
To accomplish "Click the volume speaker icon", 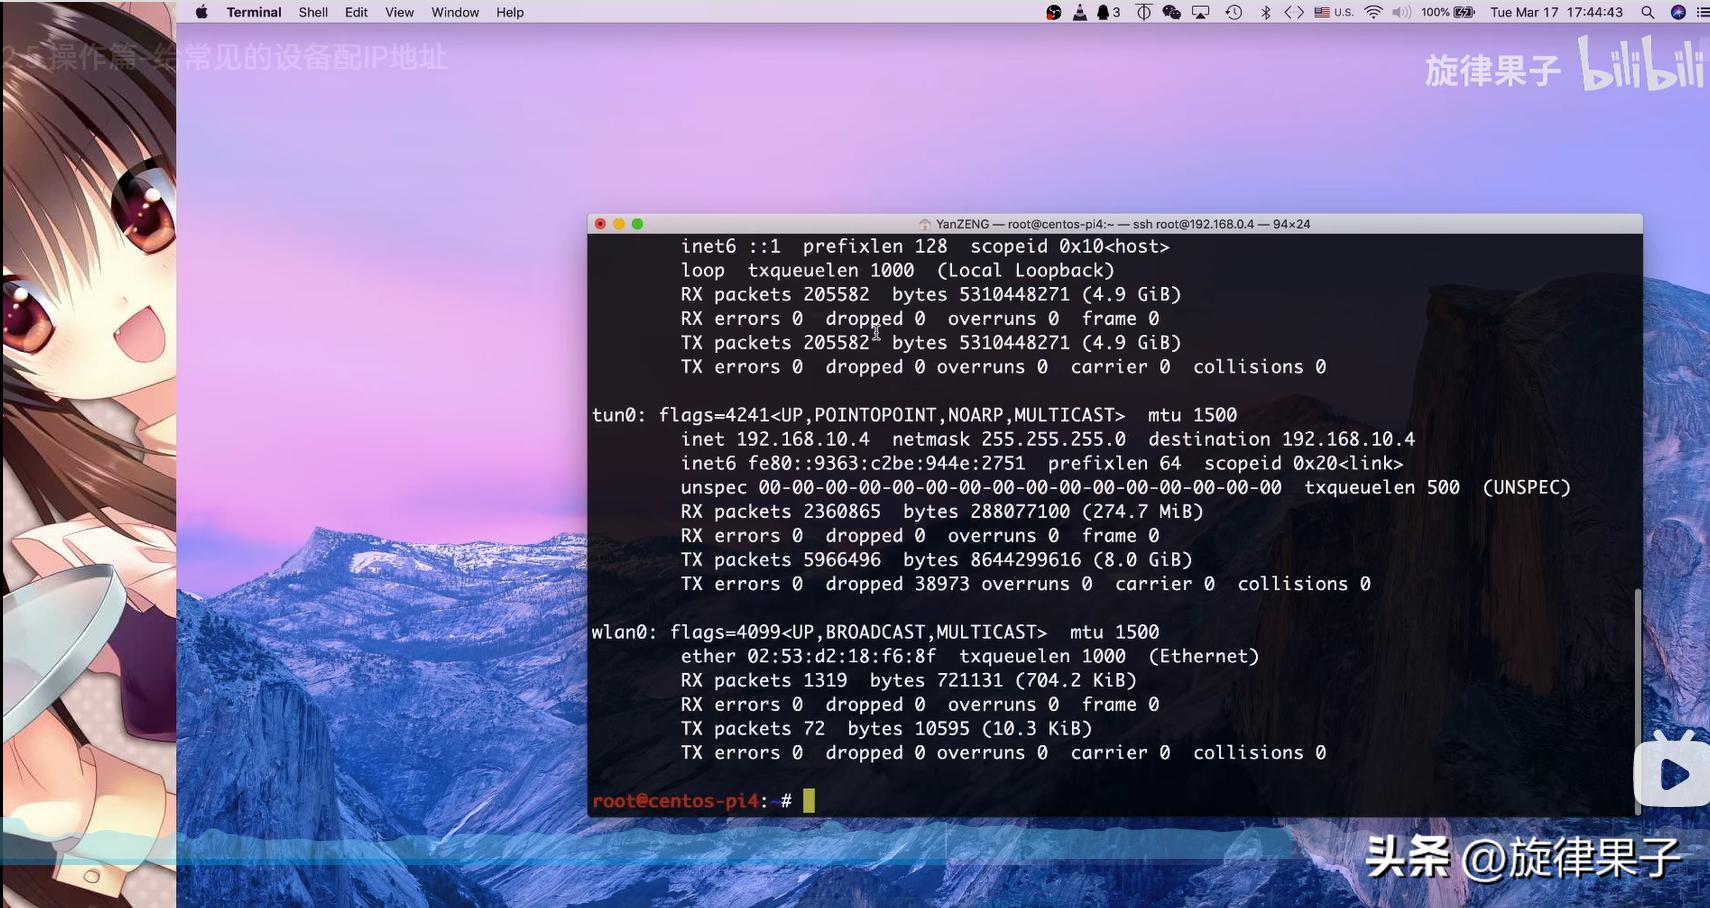I will pyautogui.click(x=1401, y=12).
